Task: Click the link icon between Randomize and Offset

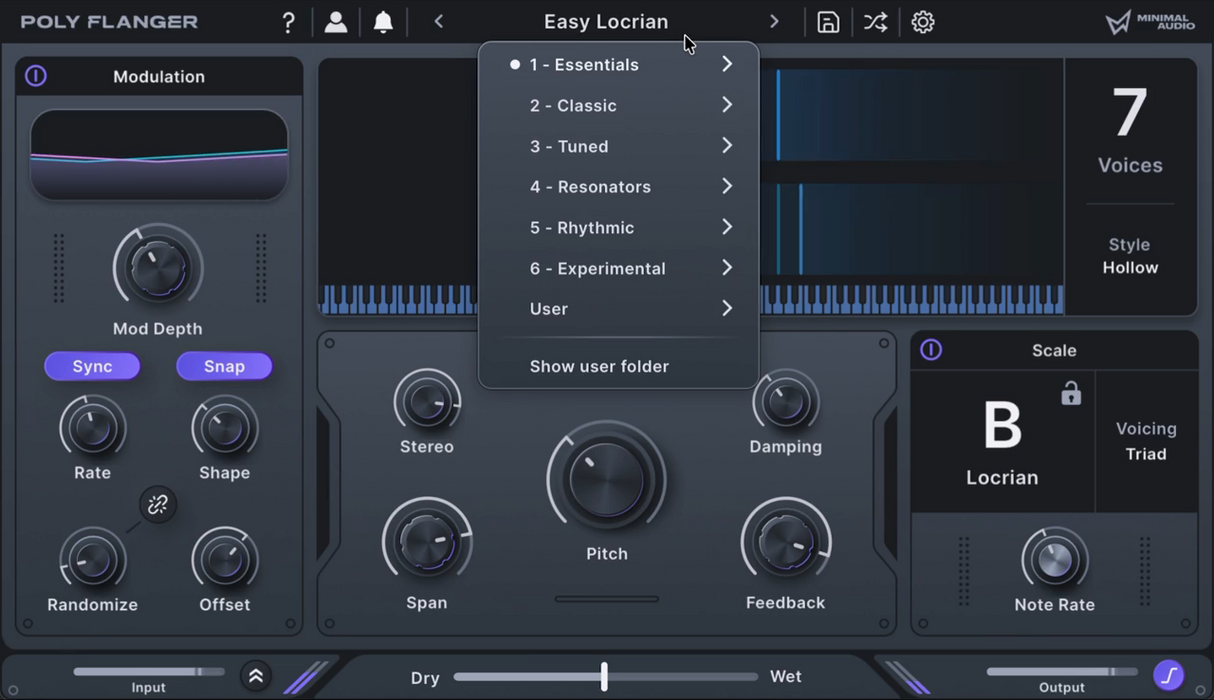Action: [157, 505]
